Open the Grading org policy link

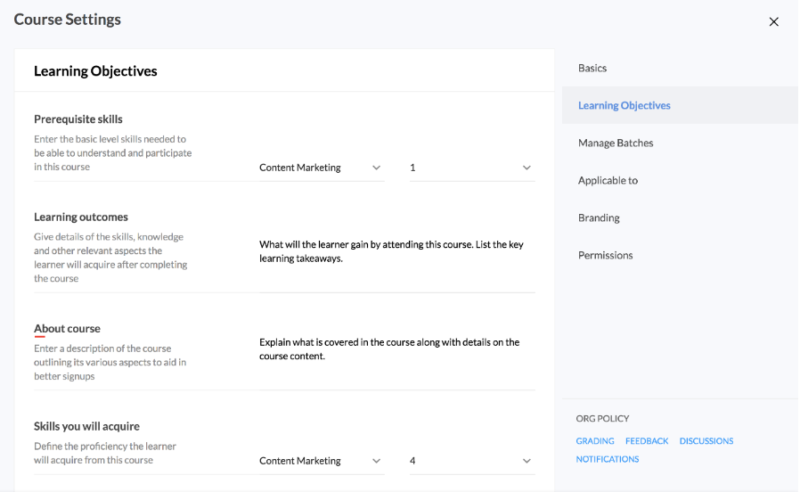pyautogui.click(x=595, y=441)
